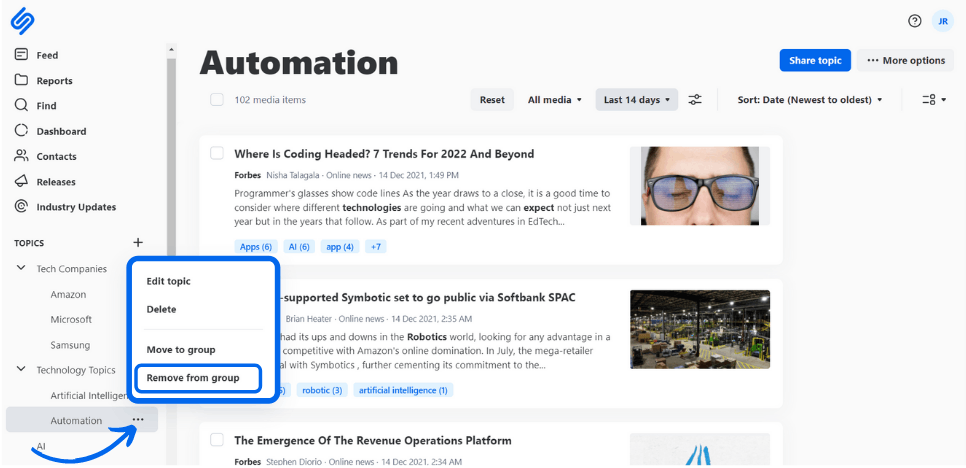
Task: Click the robotic (3) tag
Action: 322,390
